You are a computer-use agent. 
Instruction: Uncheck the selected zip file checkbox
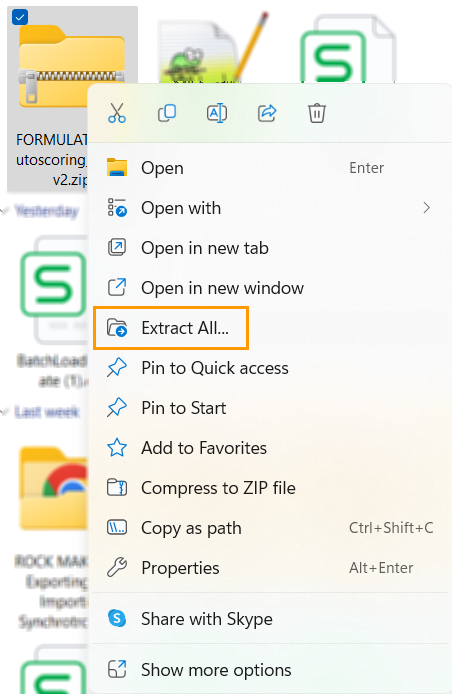20,18
